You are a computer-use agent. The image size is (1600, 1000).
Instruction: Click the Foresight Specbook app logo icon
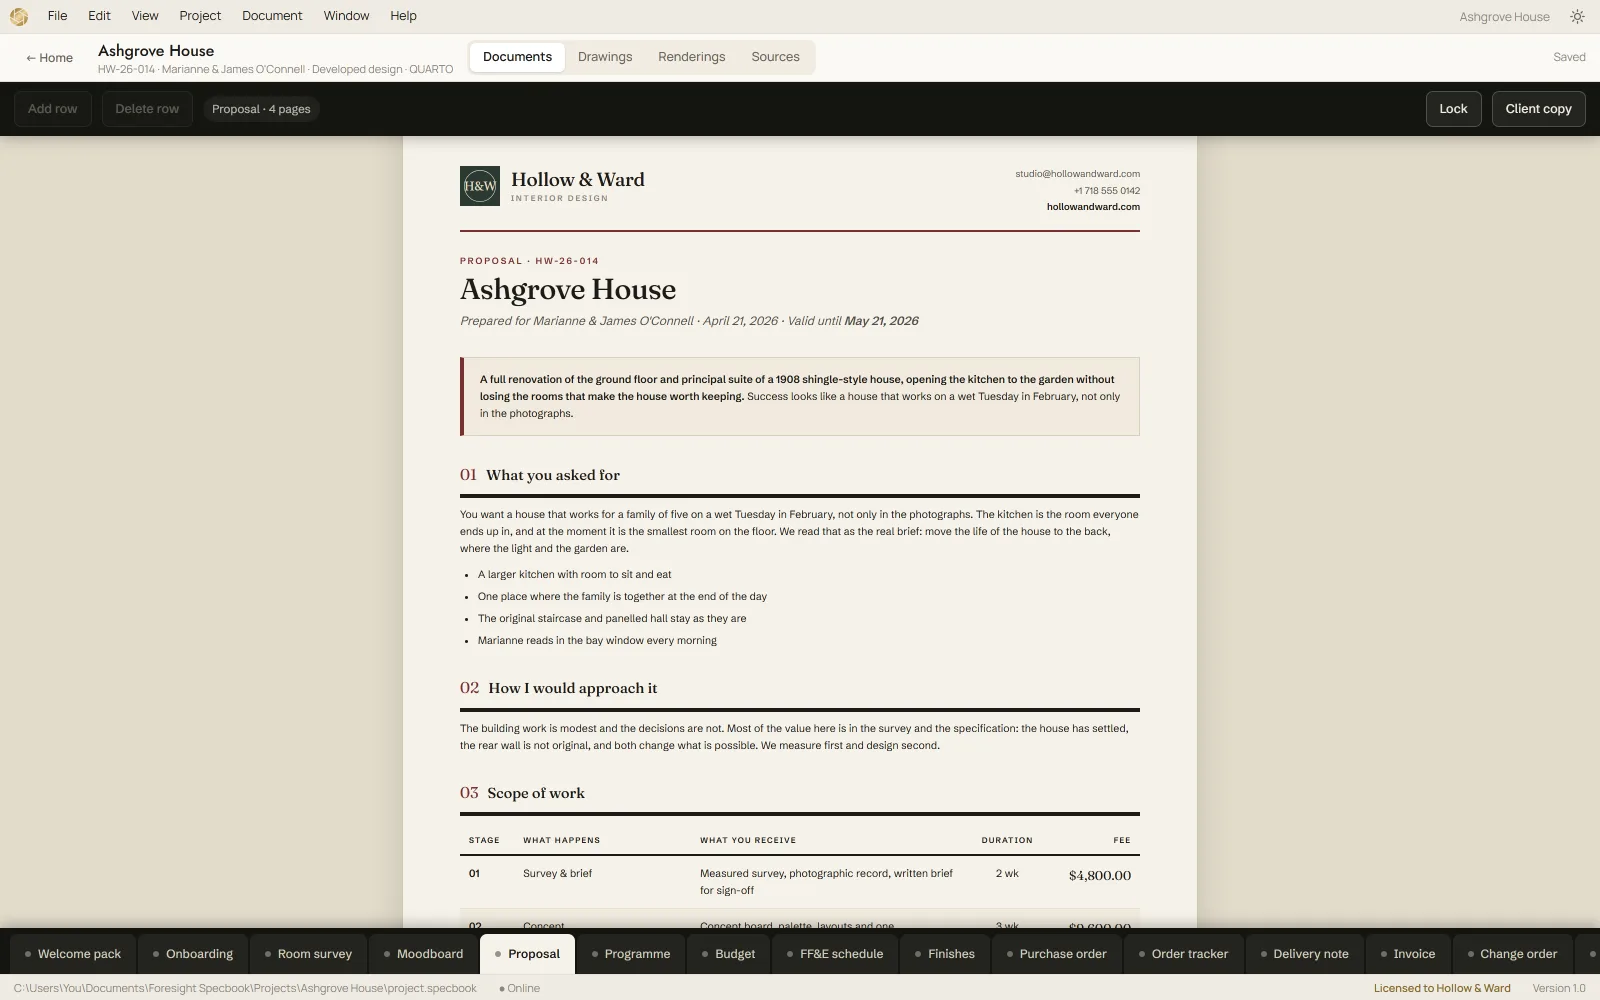[19, 16]
